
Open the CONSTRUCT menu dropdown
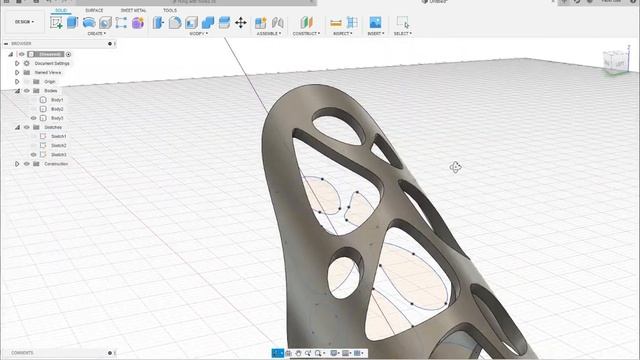pos(306,33)
